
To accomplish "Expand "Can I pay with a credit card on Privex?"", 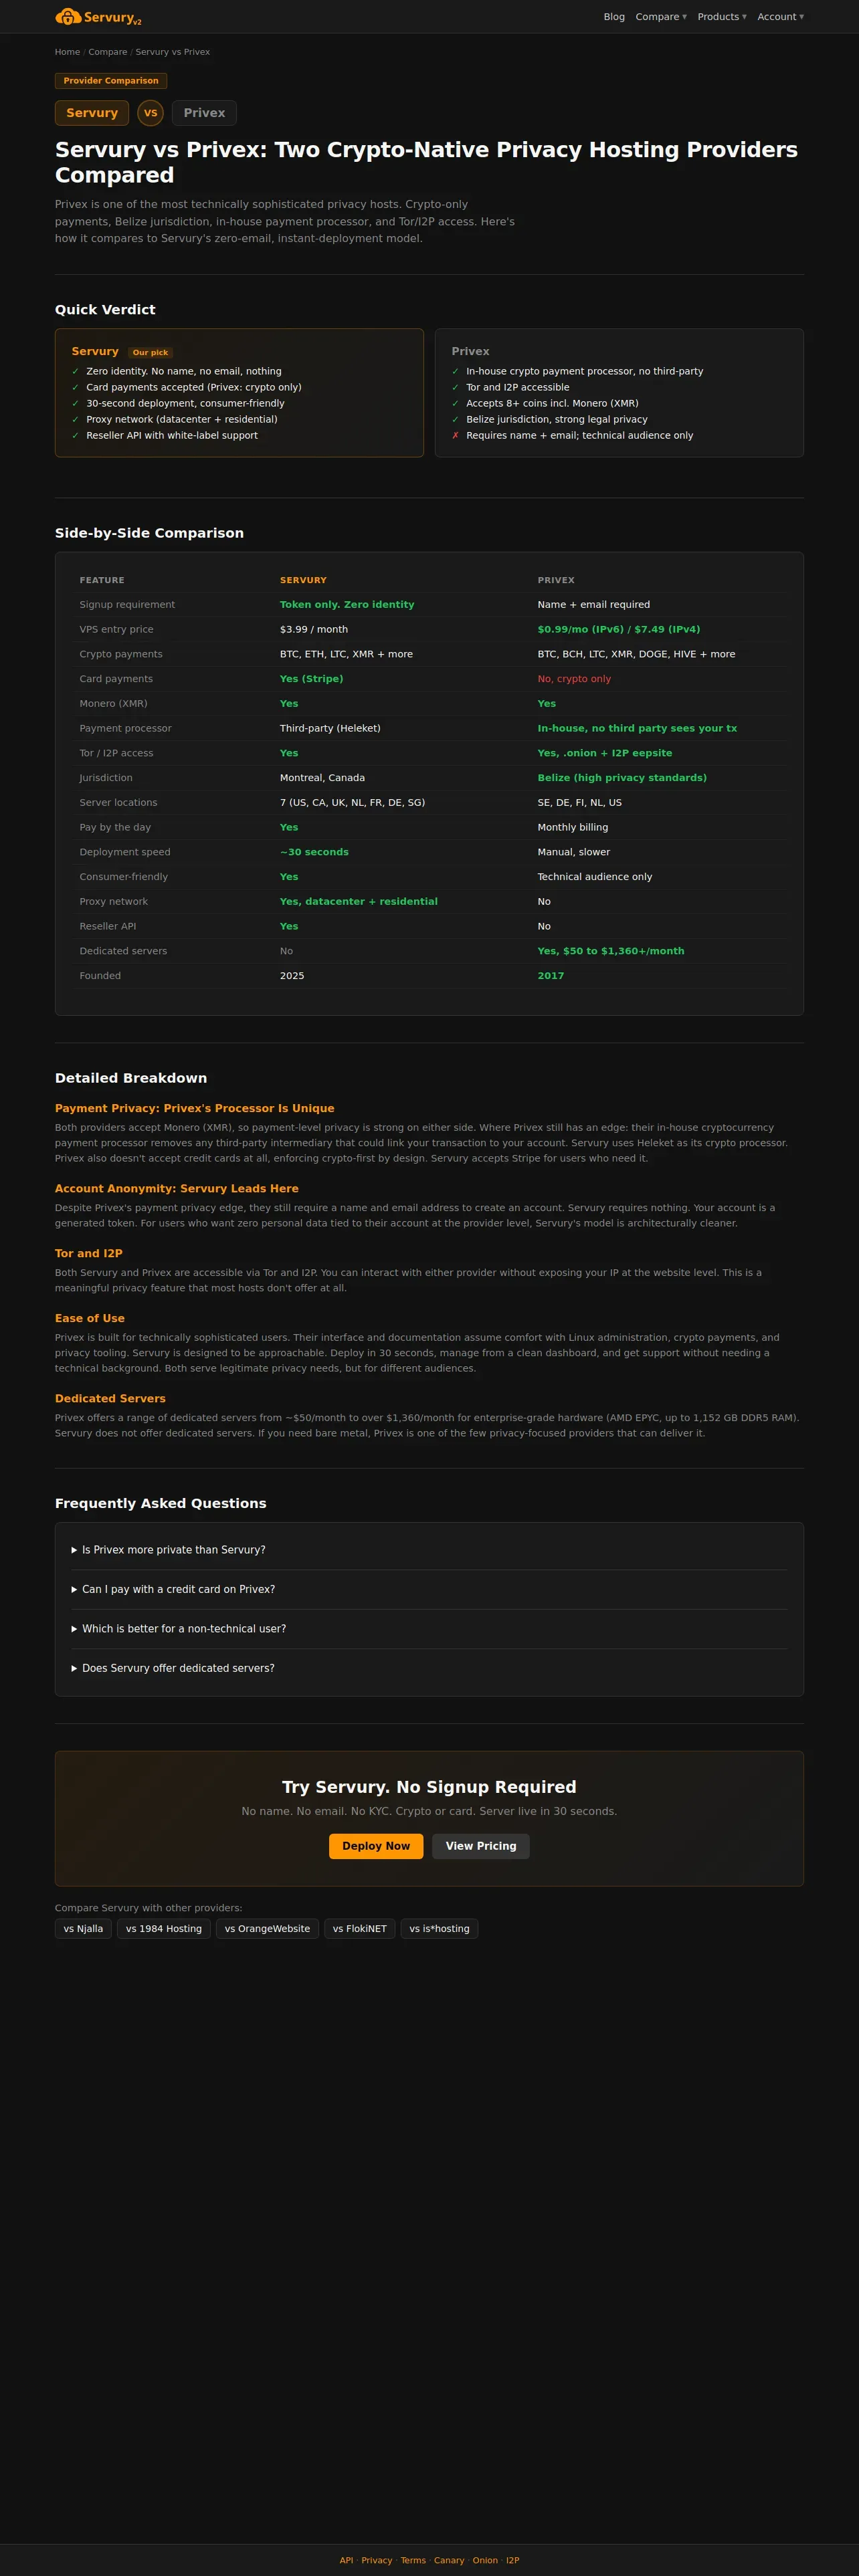I will click(x=429, y=1589).
